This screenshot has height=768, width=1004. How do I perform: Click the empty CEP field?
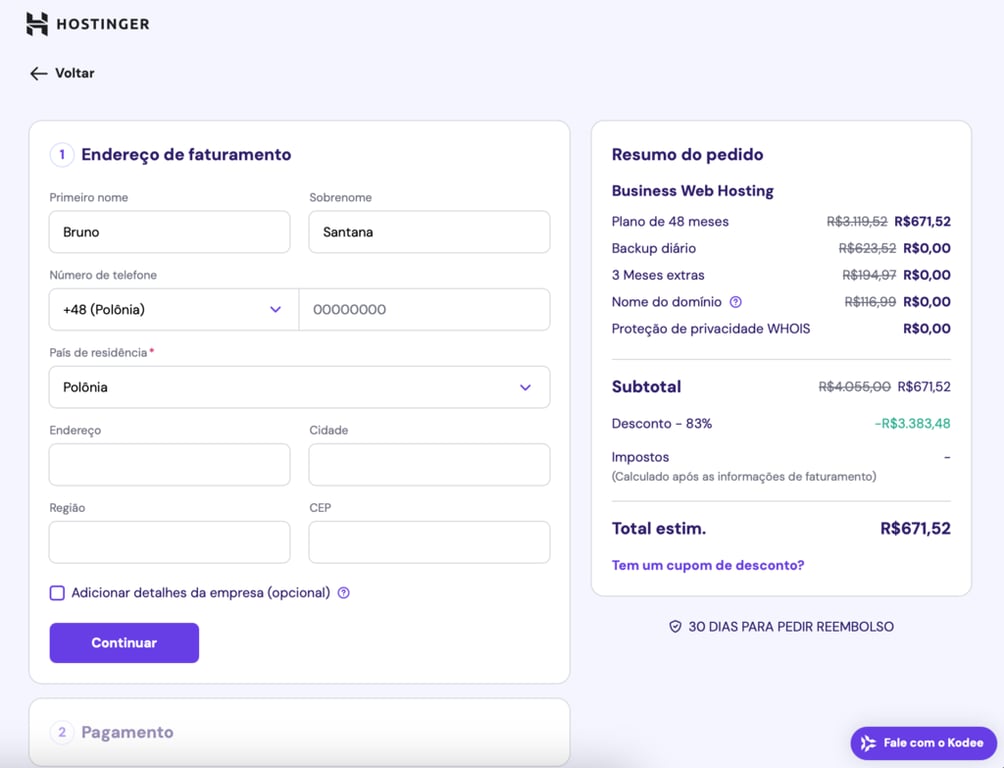428,542
